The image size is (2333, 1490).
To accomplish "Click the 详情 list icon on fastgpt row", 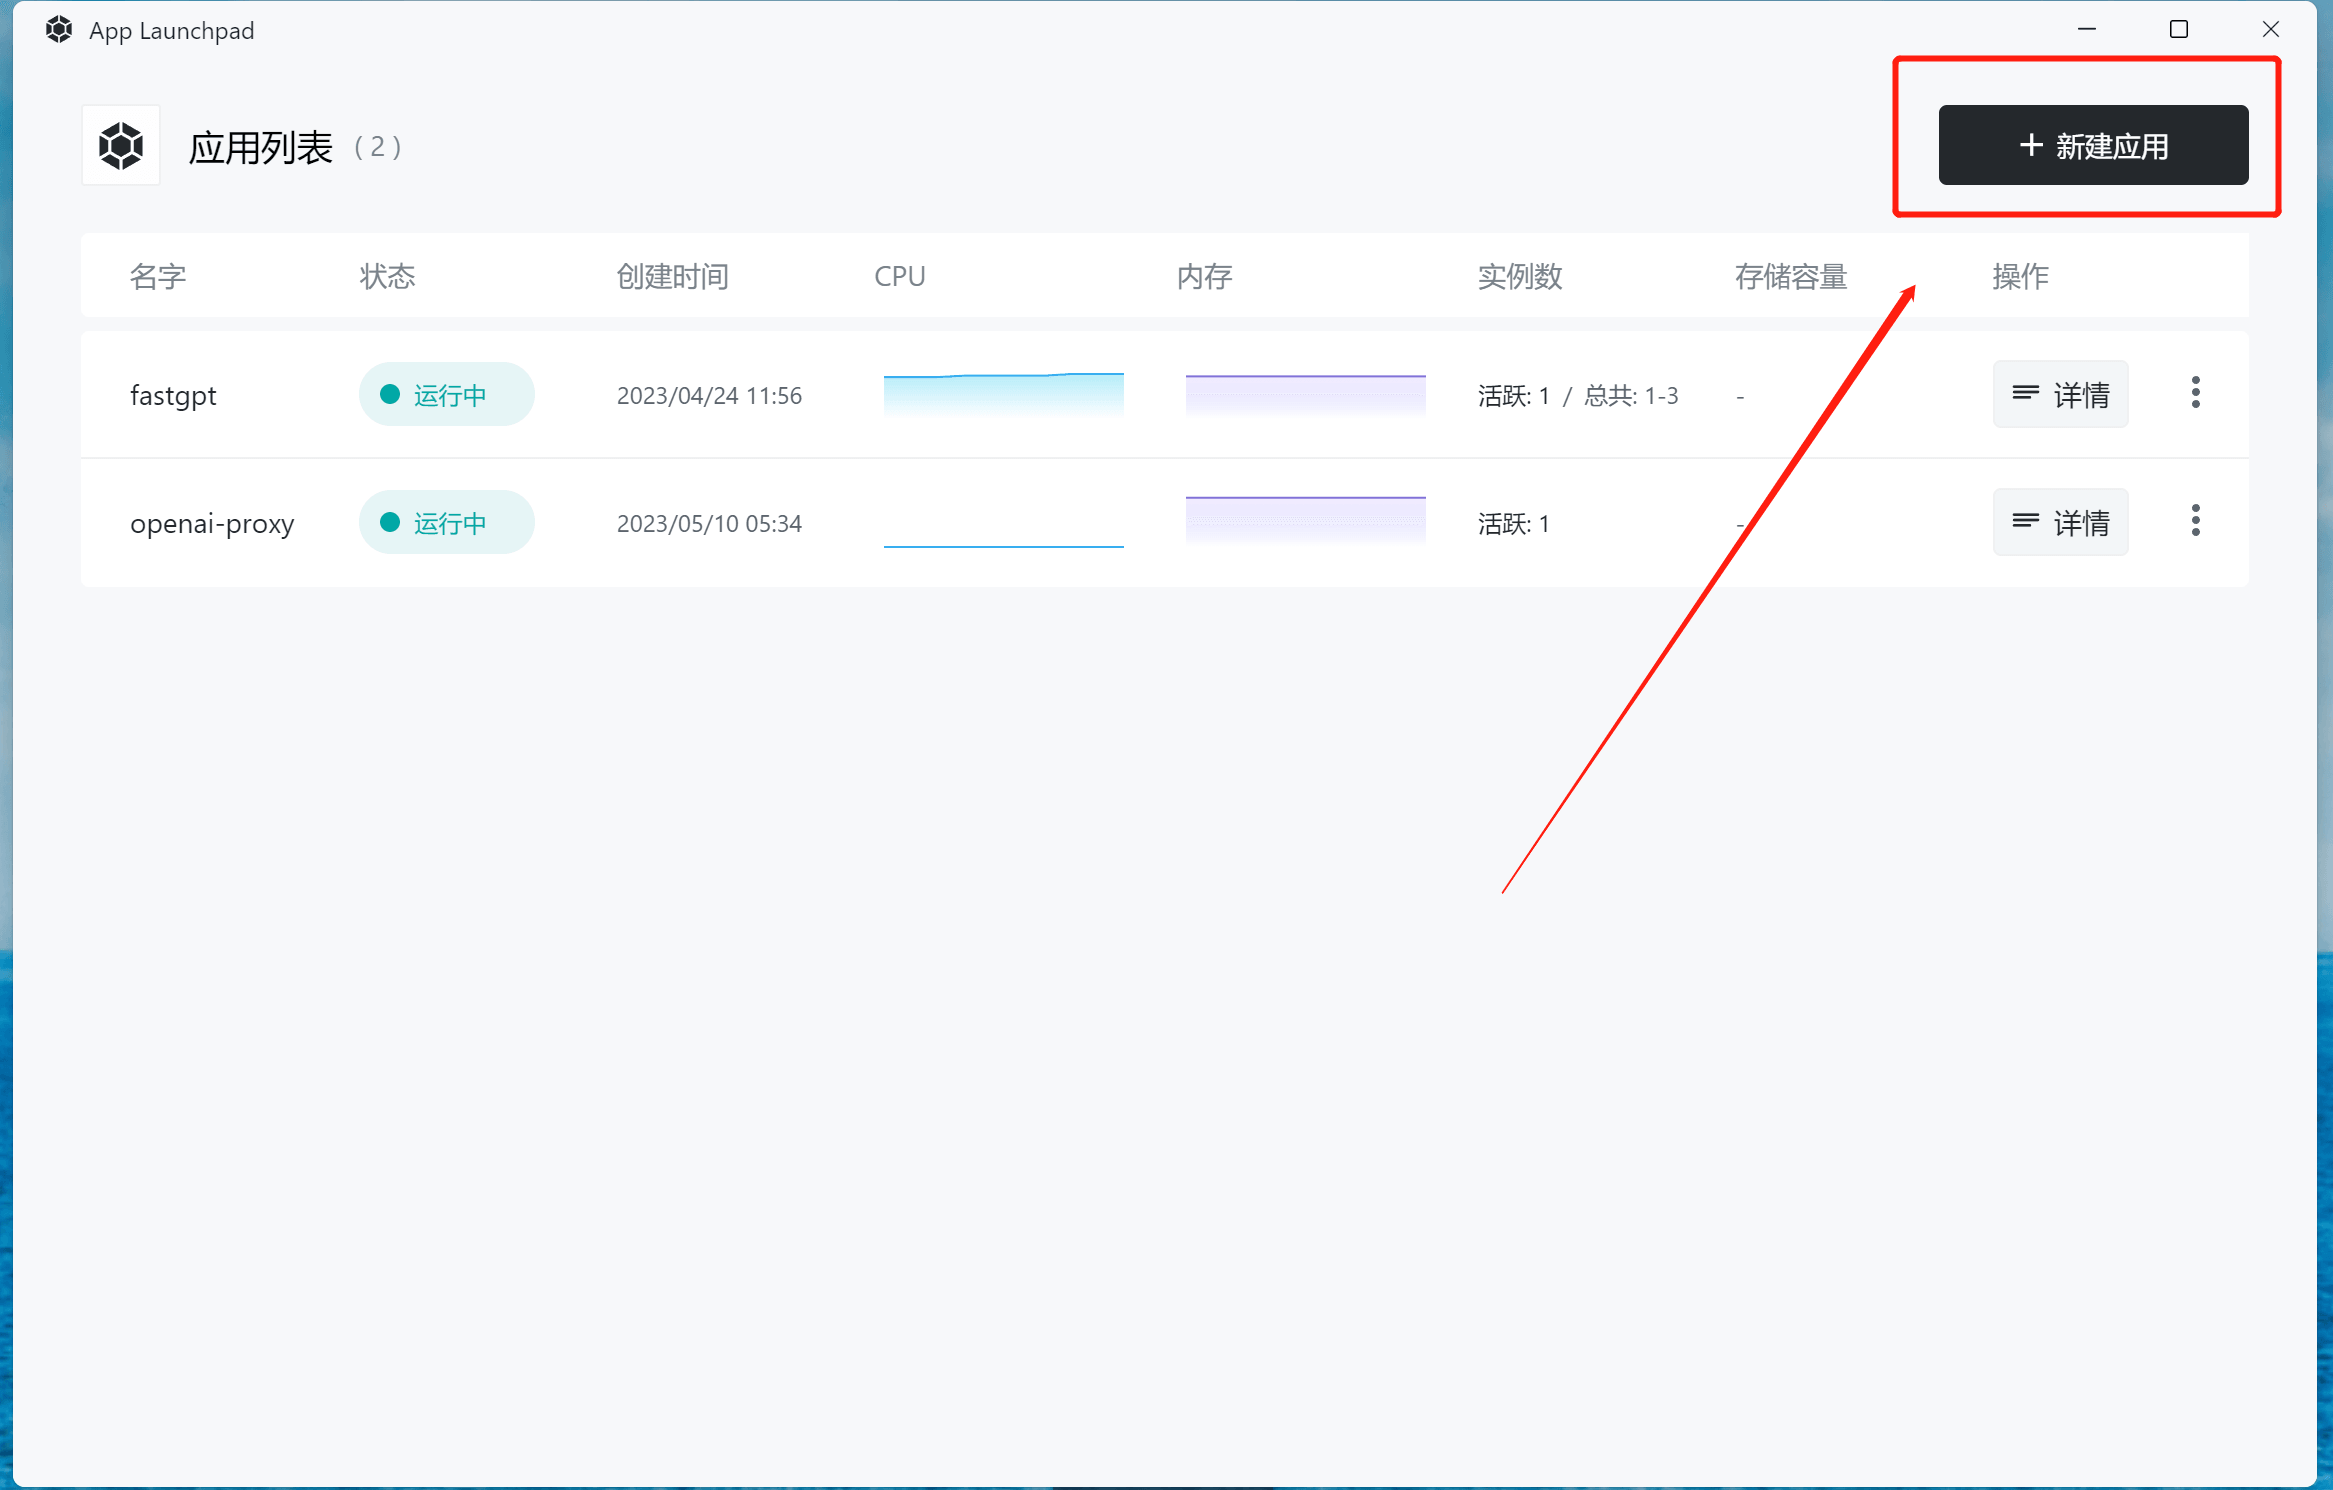I will pos(2026,393).
